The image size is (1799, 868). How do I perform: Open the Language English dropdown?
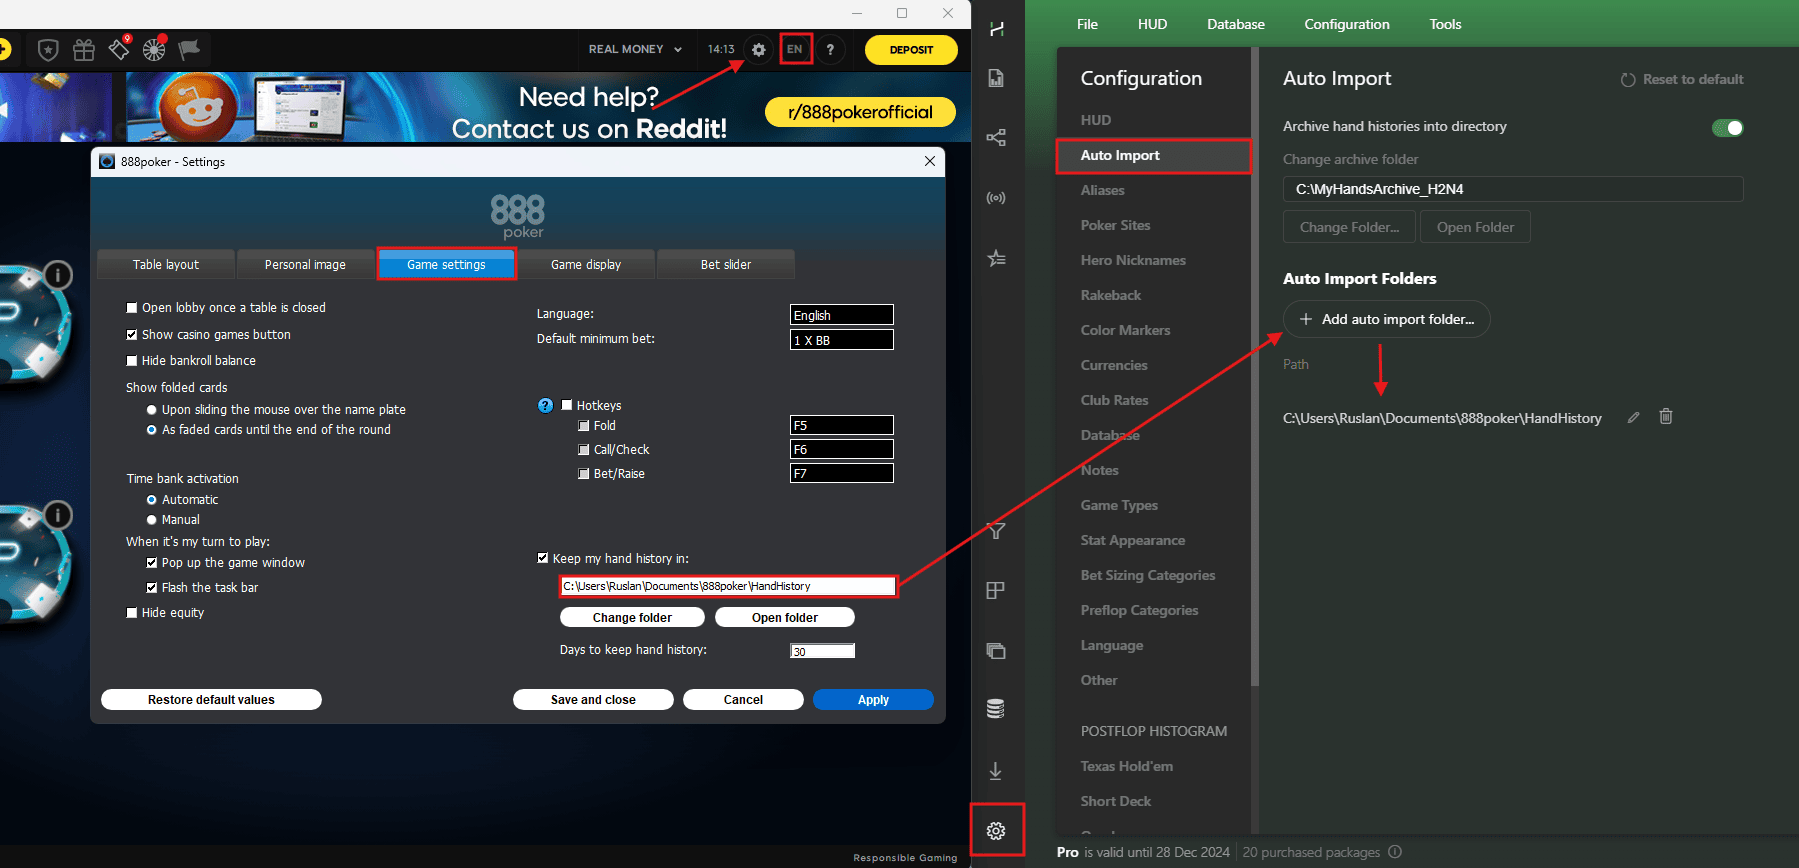point(841,315)
